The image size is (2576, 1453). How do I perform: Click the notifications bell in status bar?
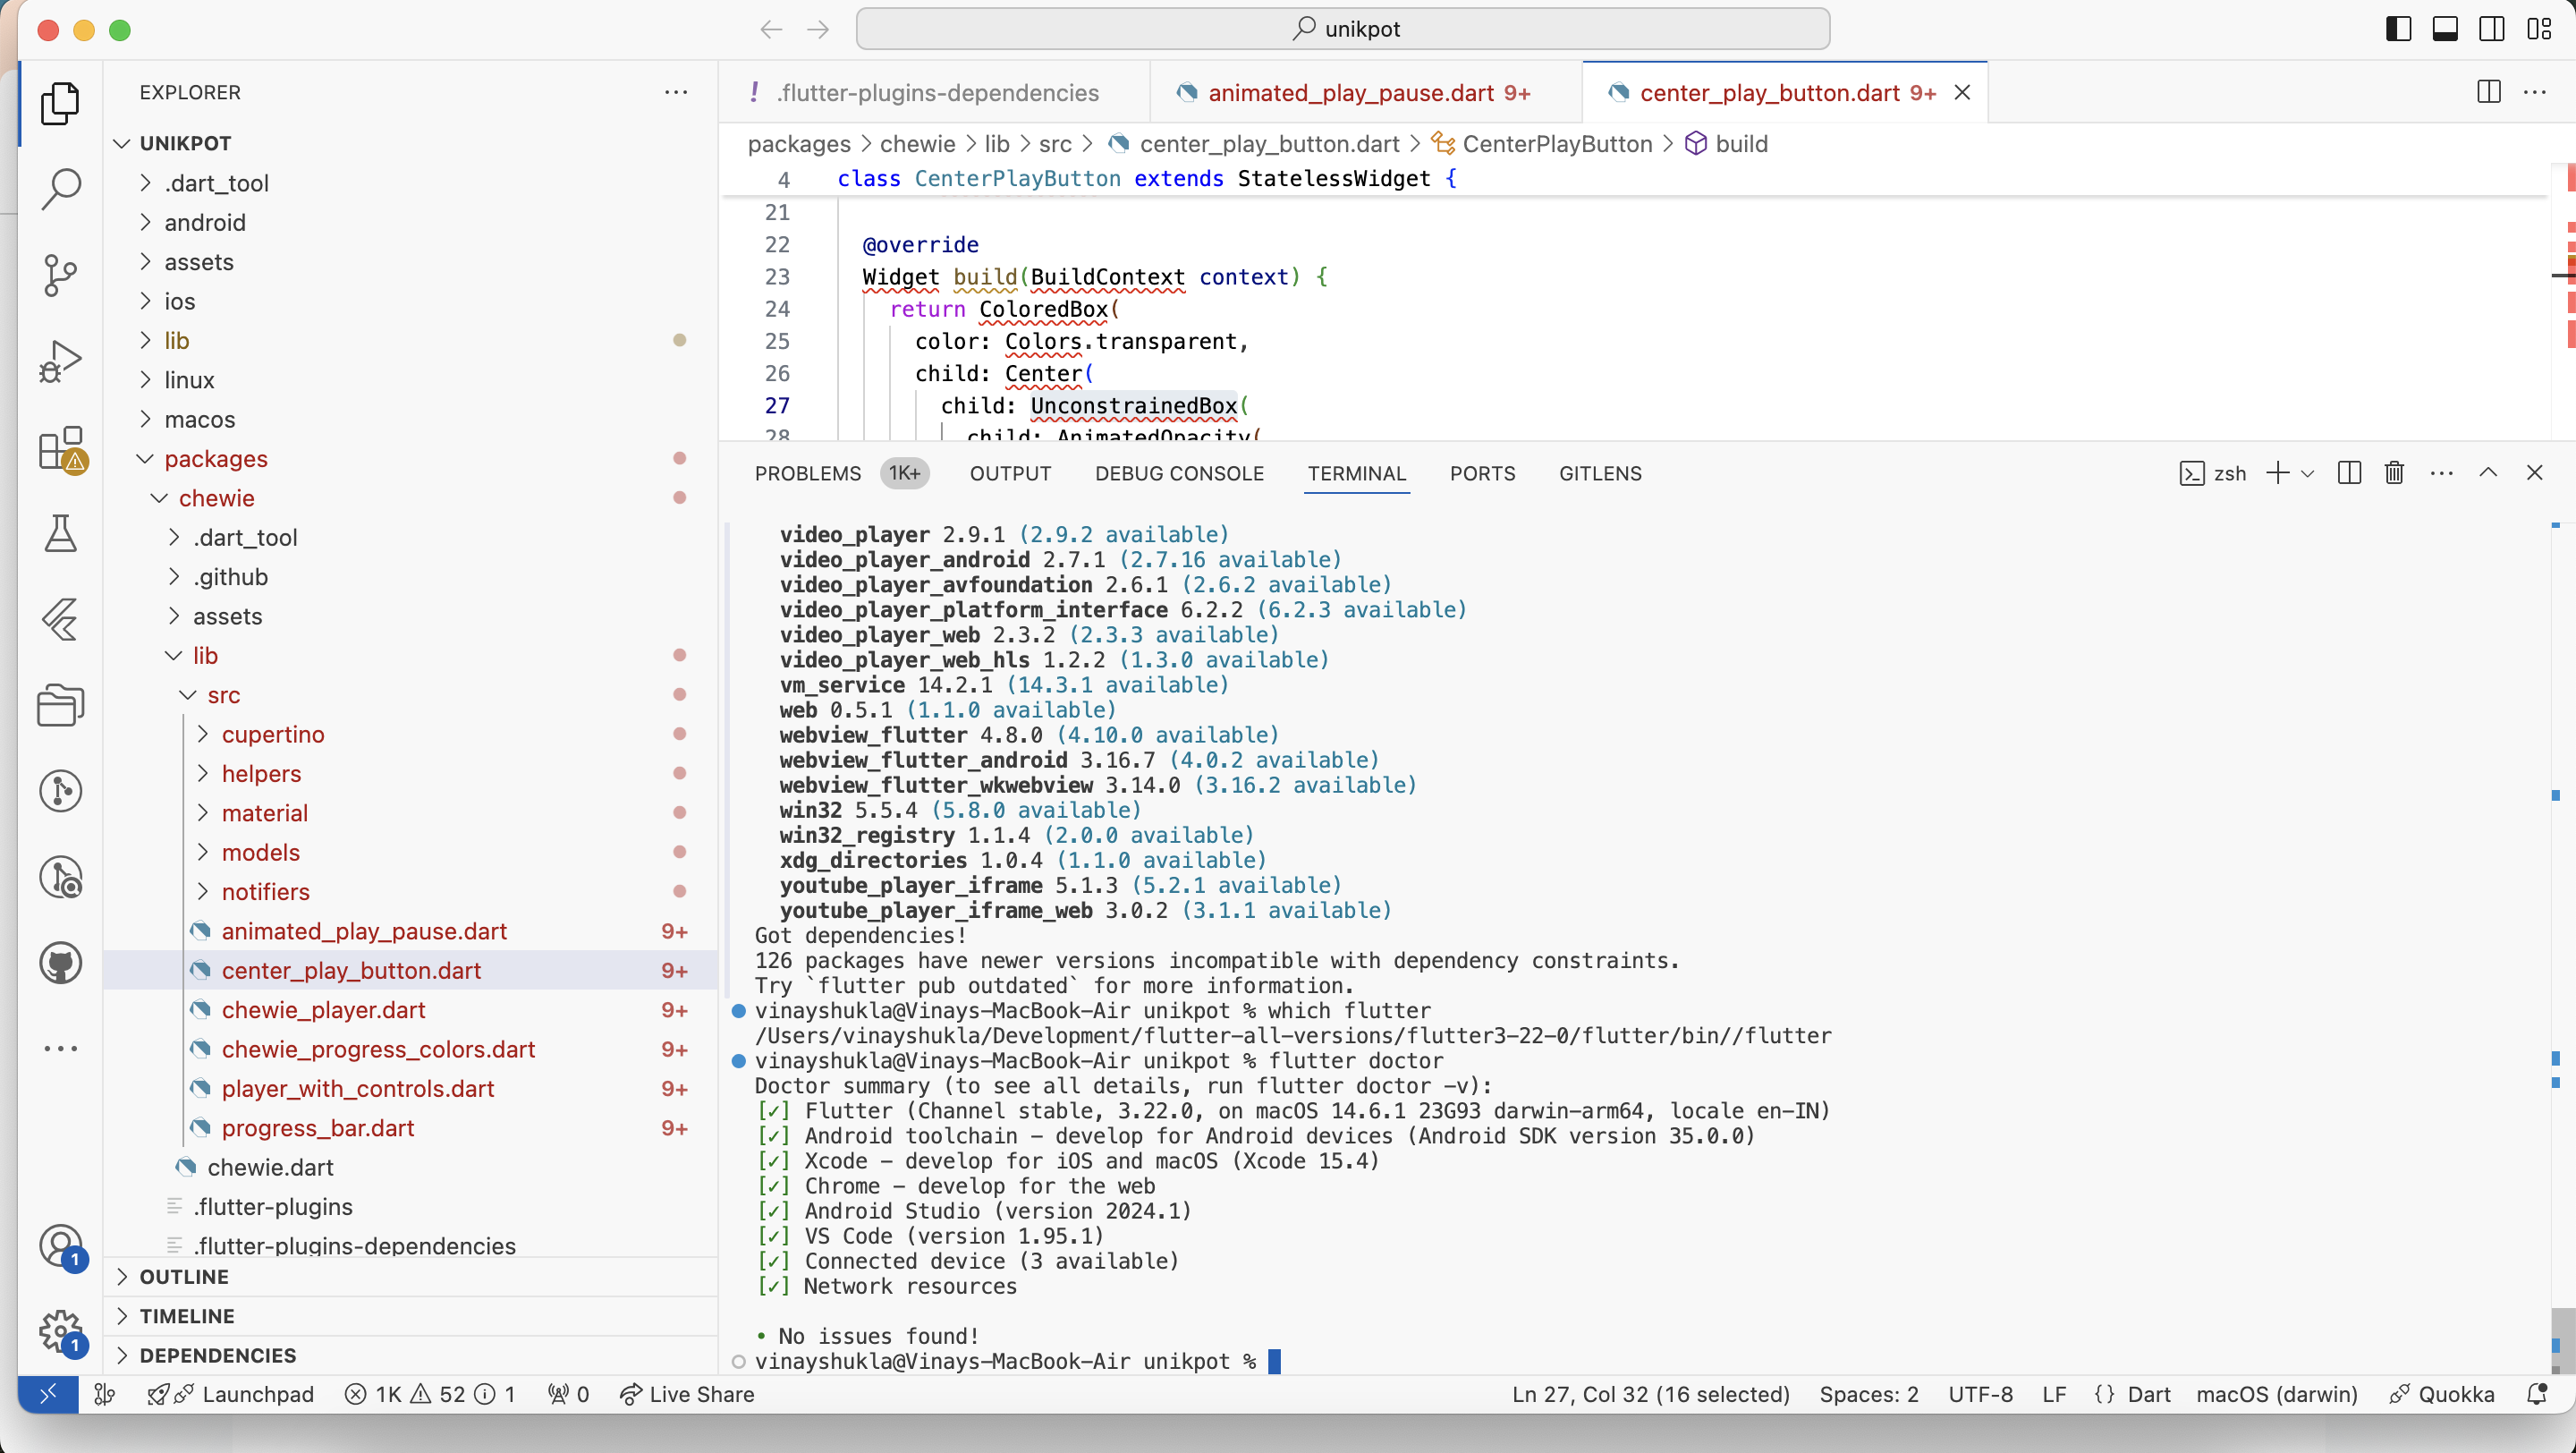click(x=2537, y=1394)
